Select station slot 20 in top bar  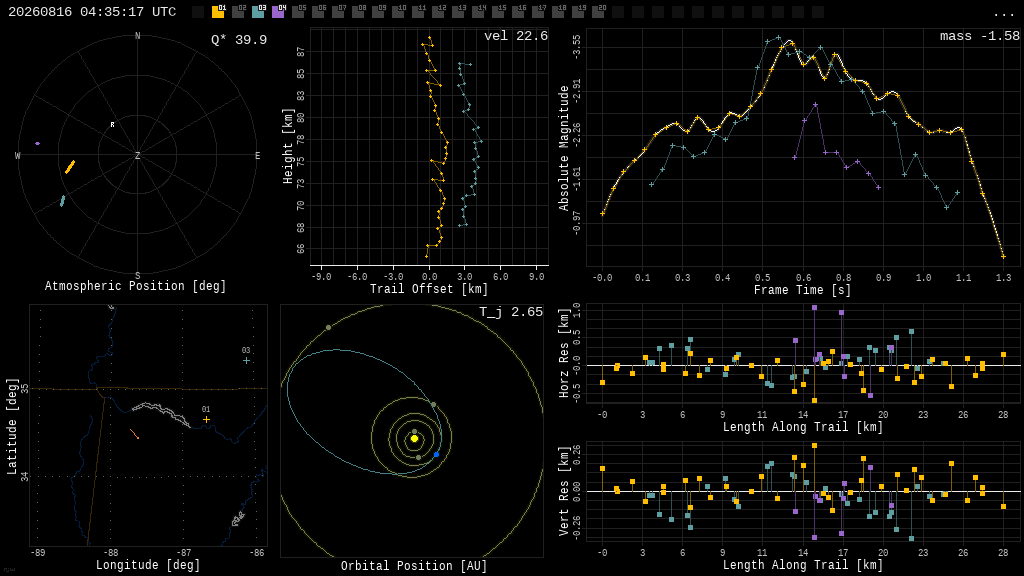point(598,12)
